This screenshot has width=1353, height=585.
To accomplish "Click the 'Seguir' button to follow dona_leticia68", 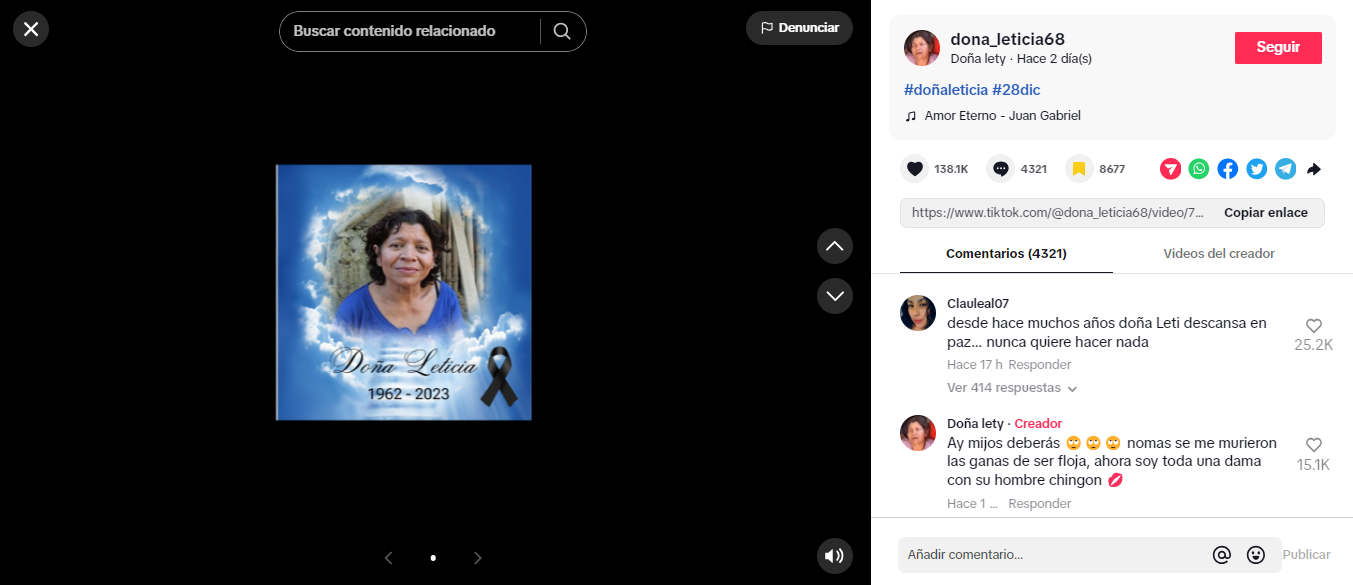I will click(1277, 47).
